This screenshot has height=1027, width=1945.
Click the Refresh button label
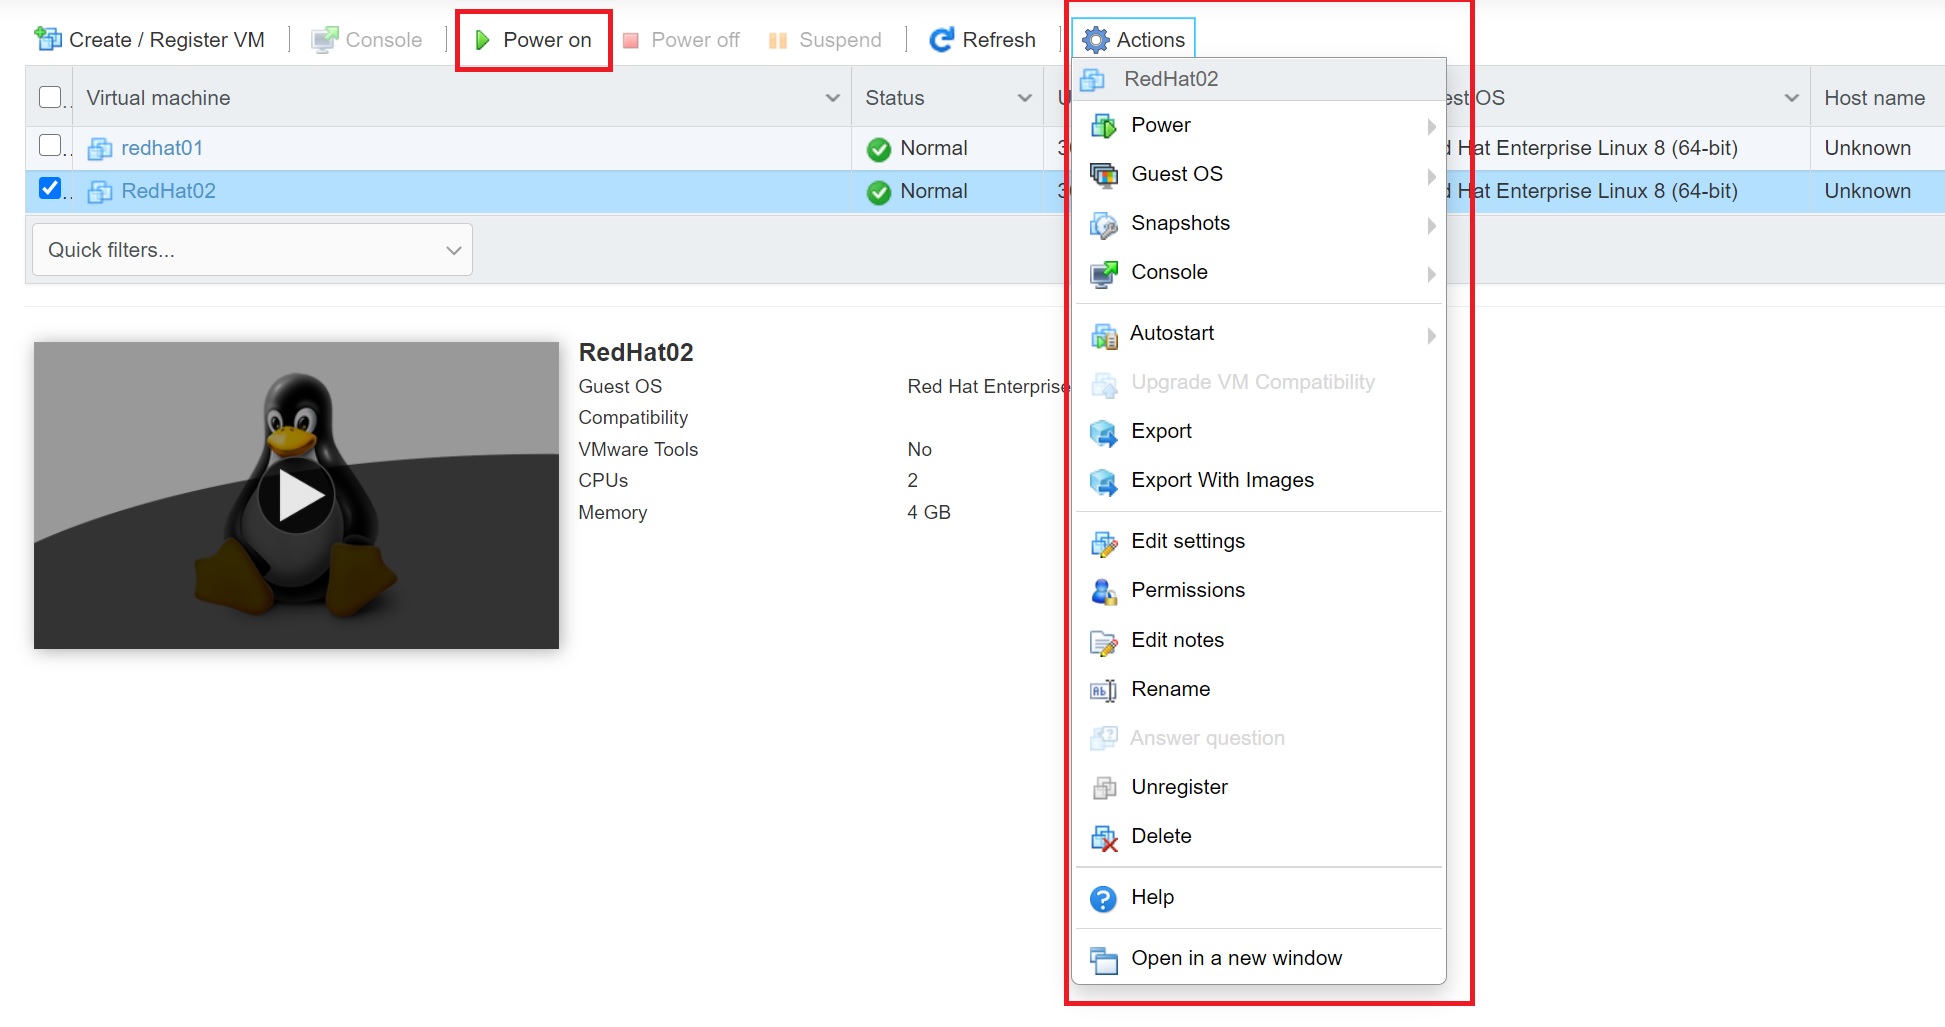coord(999,40)
